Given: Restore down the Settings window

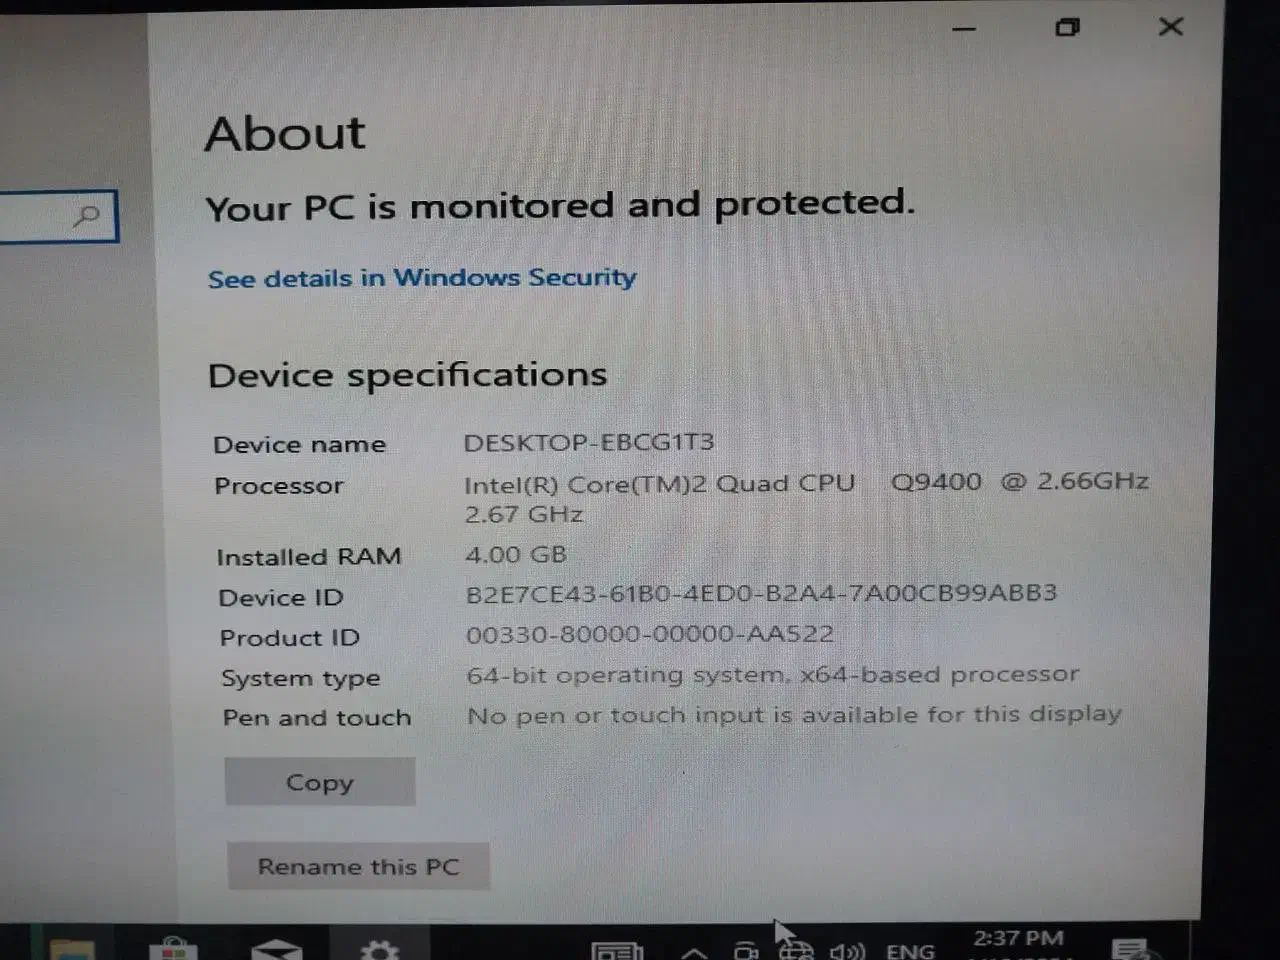Looking at the screenshot, I should tap(1068, 27).
